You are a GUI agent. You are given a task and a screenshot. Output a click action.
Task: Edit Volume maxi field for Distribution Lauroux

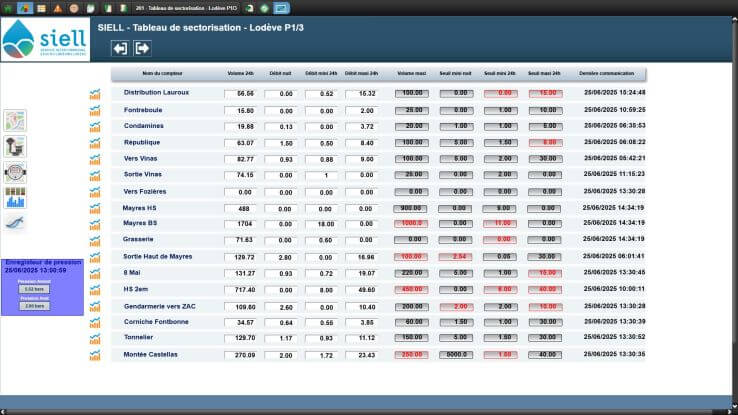pyautogui.click(x=412, y=93)
